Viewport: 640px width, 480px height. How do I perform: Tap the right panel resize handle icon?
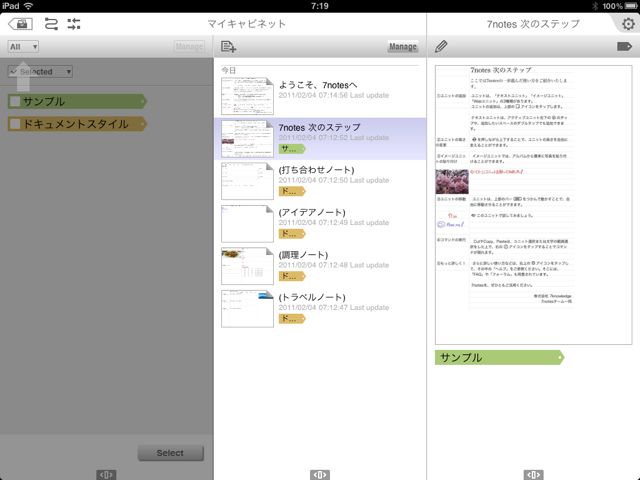coord(533,475)
